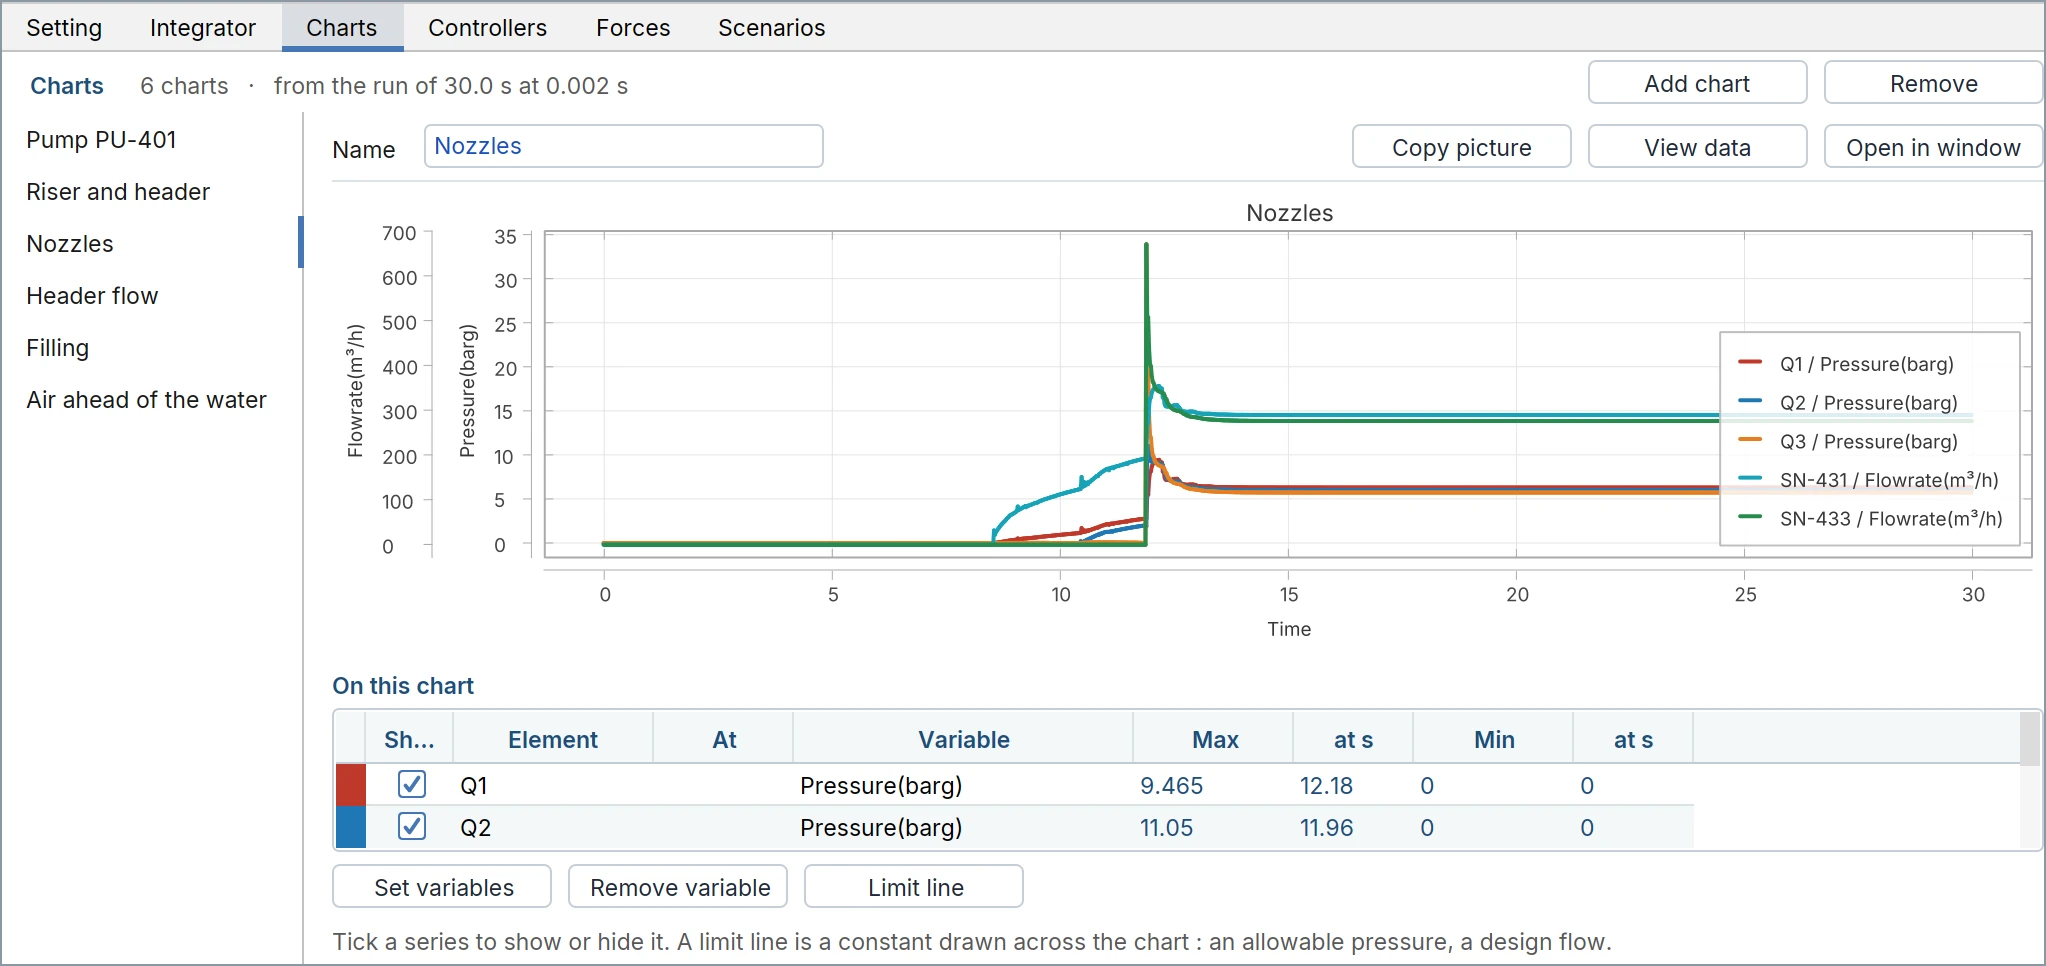This screenshot has width=2046, height=966.
Task: Edit the chart Name field
Action: [624, 146]
